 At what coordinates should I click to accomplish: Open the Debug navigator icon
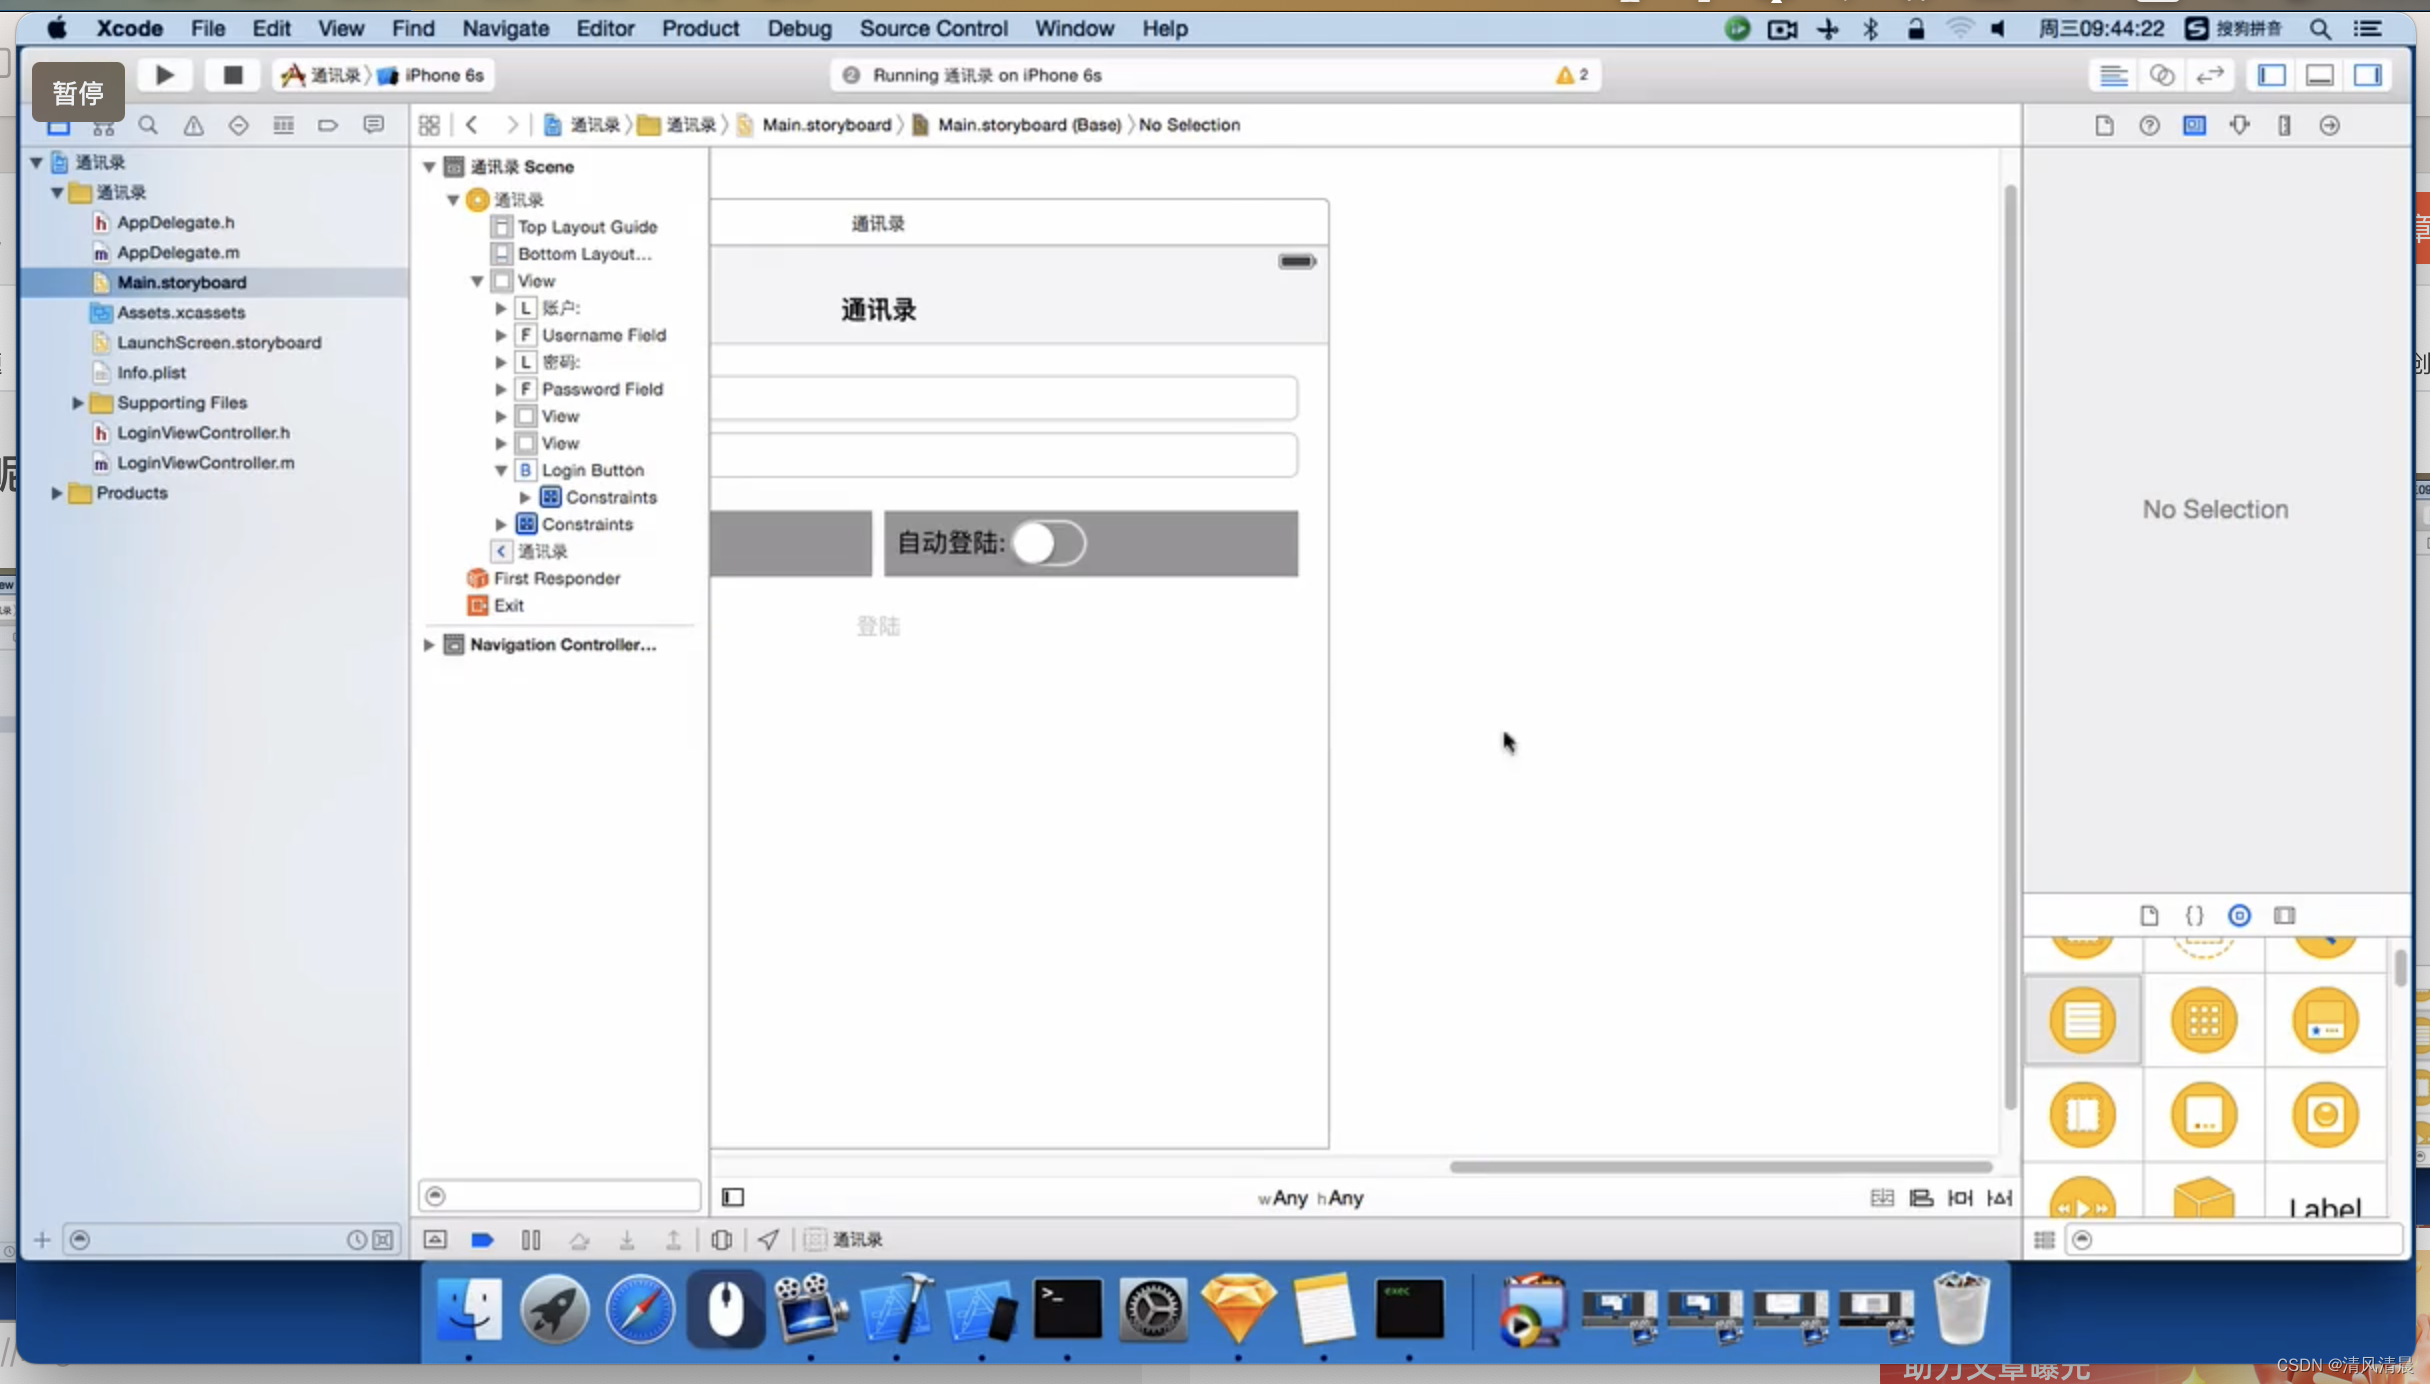pyautogui.click(x=283, y=126)
